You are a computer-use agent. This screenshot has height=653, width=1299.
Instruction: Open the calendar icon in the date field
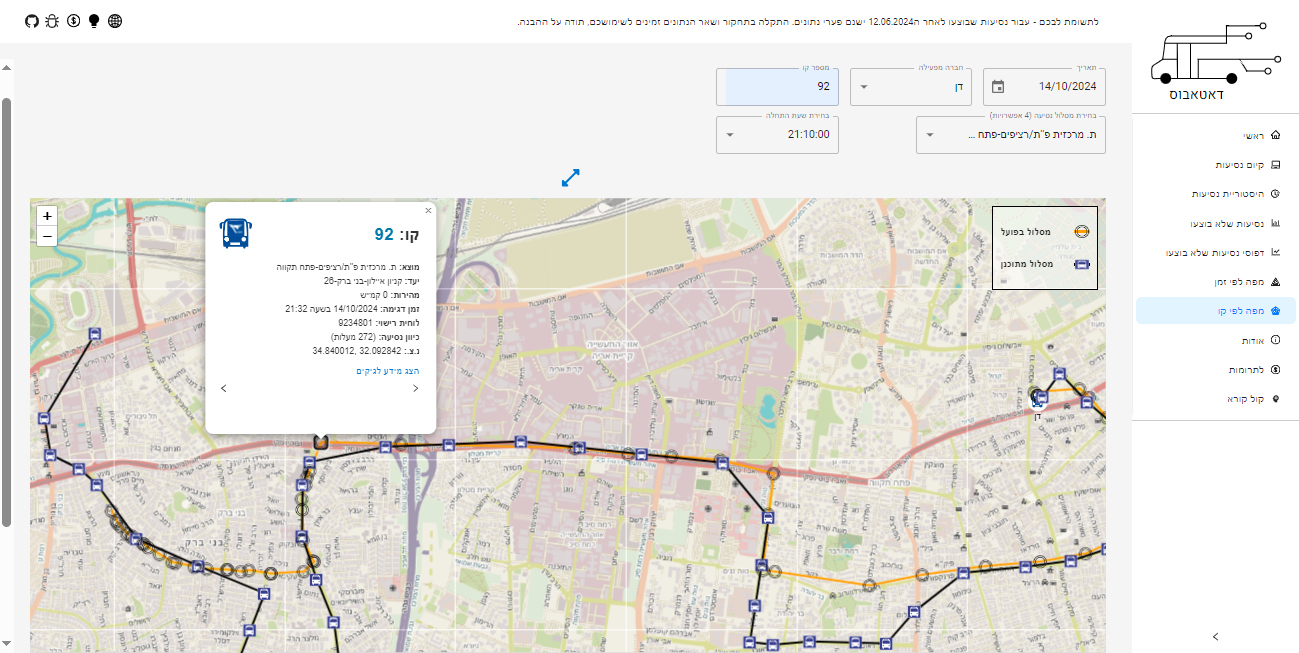pyautogui.click(x=998, y=87)
